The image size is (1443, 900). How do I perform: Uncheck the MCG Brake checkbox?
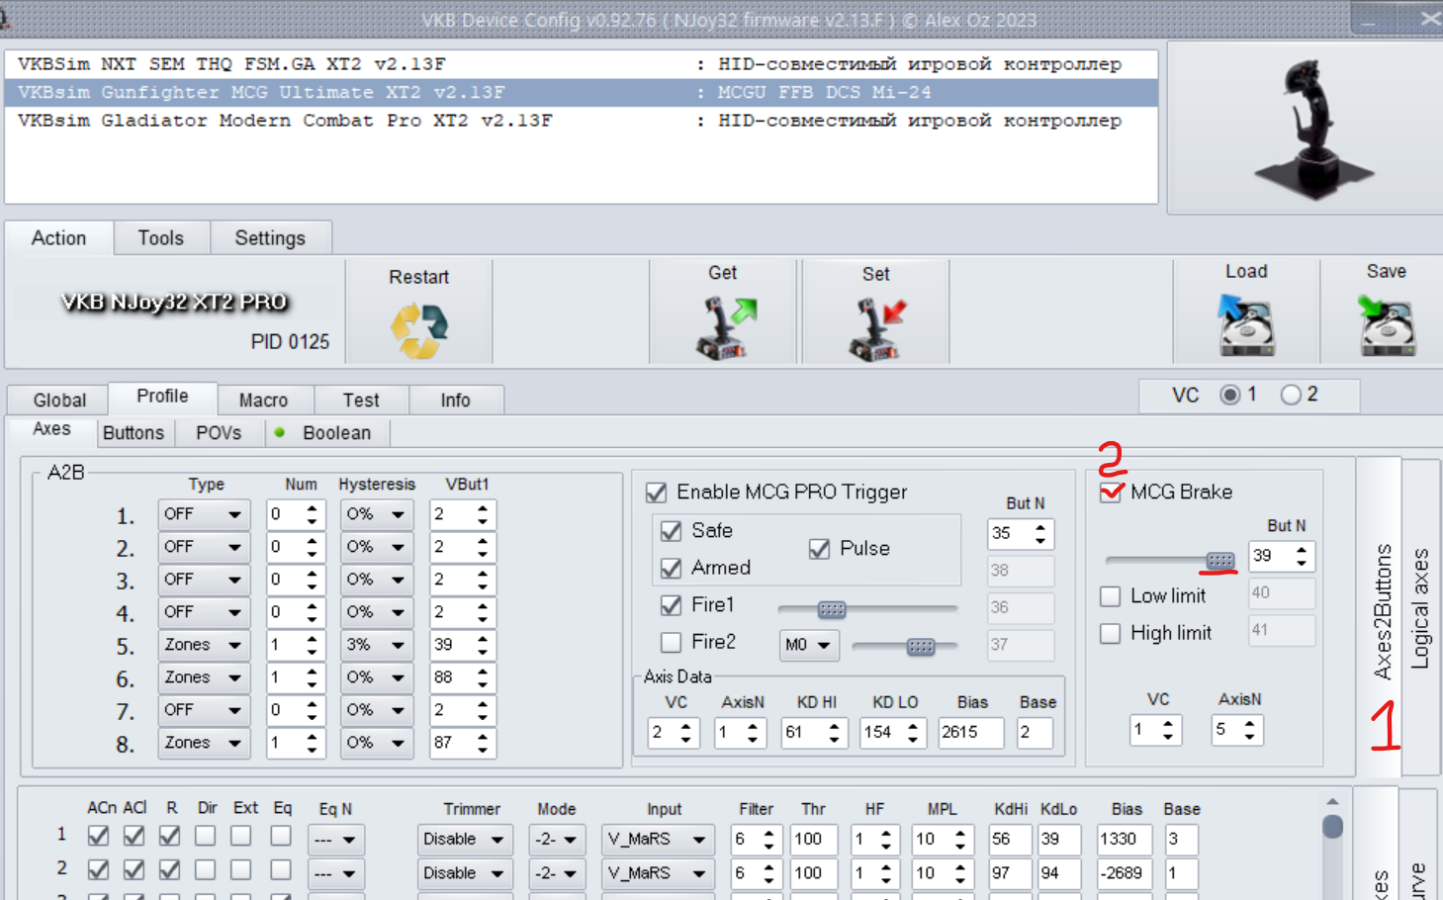pyautogui.click(x=1110, y=492)
